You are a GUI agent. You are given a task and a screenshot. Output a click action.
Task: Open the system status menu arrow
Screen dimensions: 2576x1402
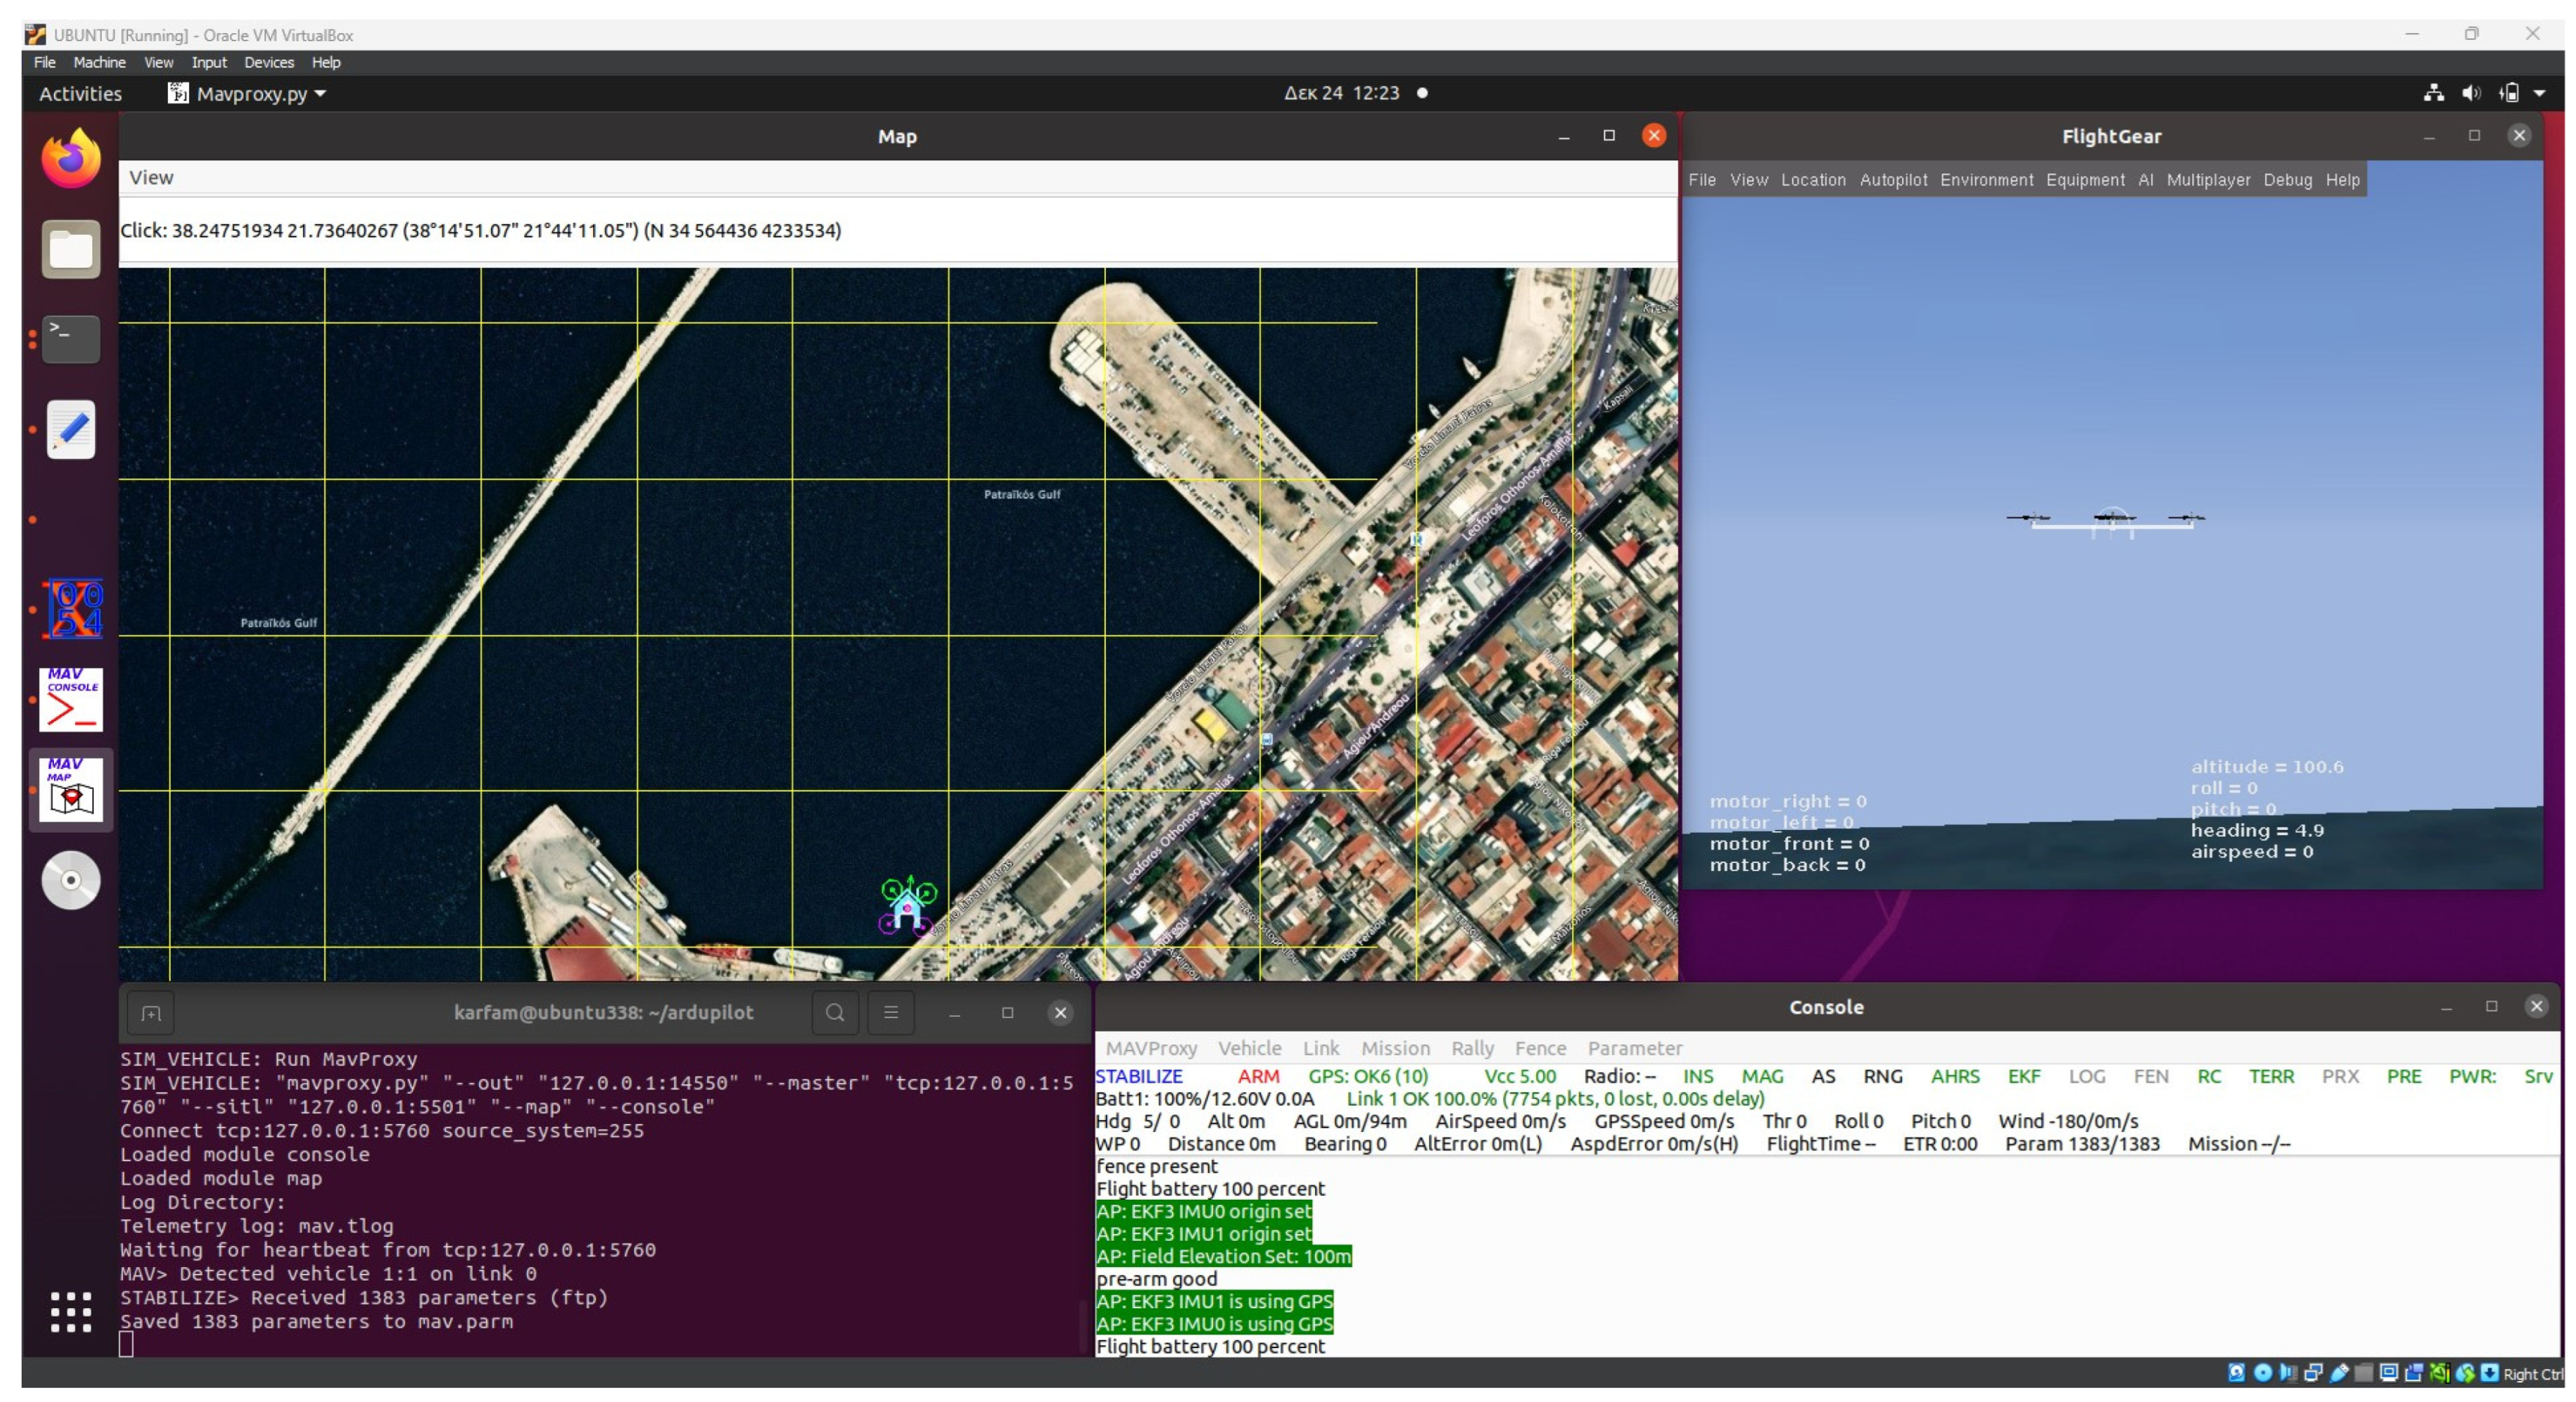(x=2540, y=93)
